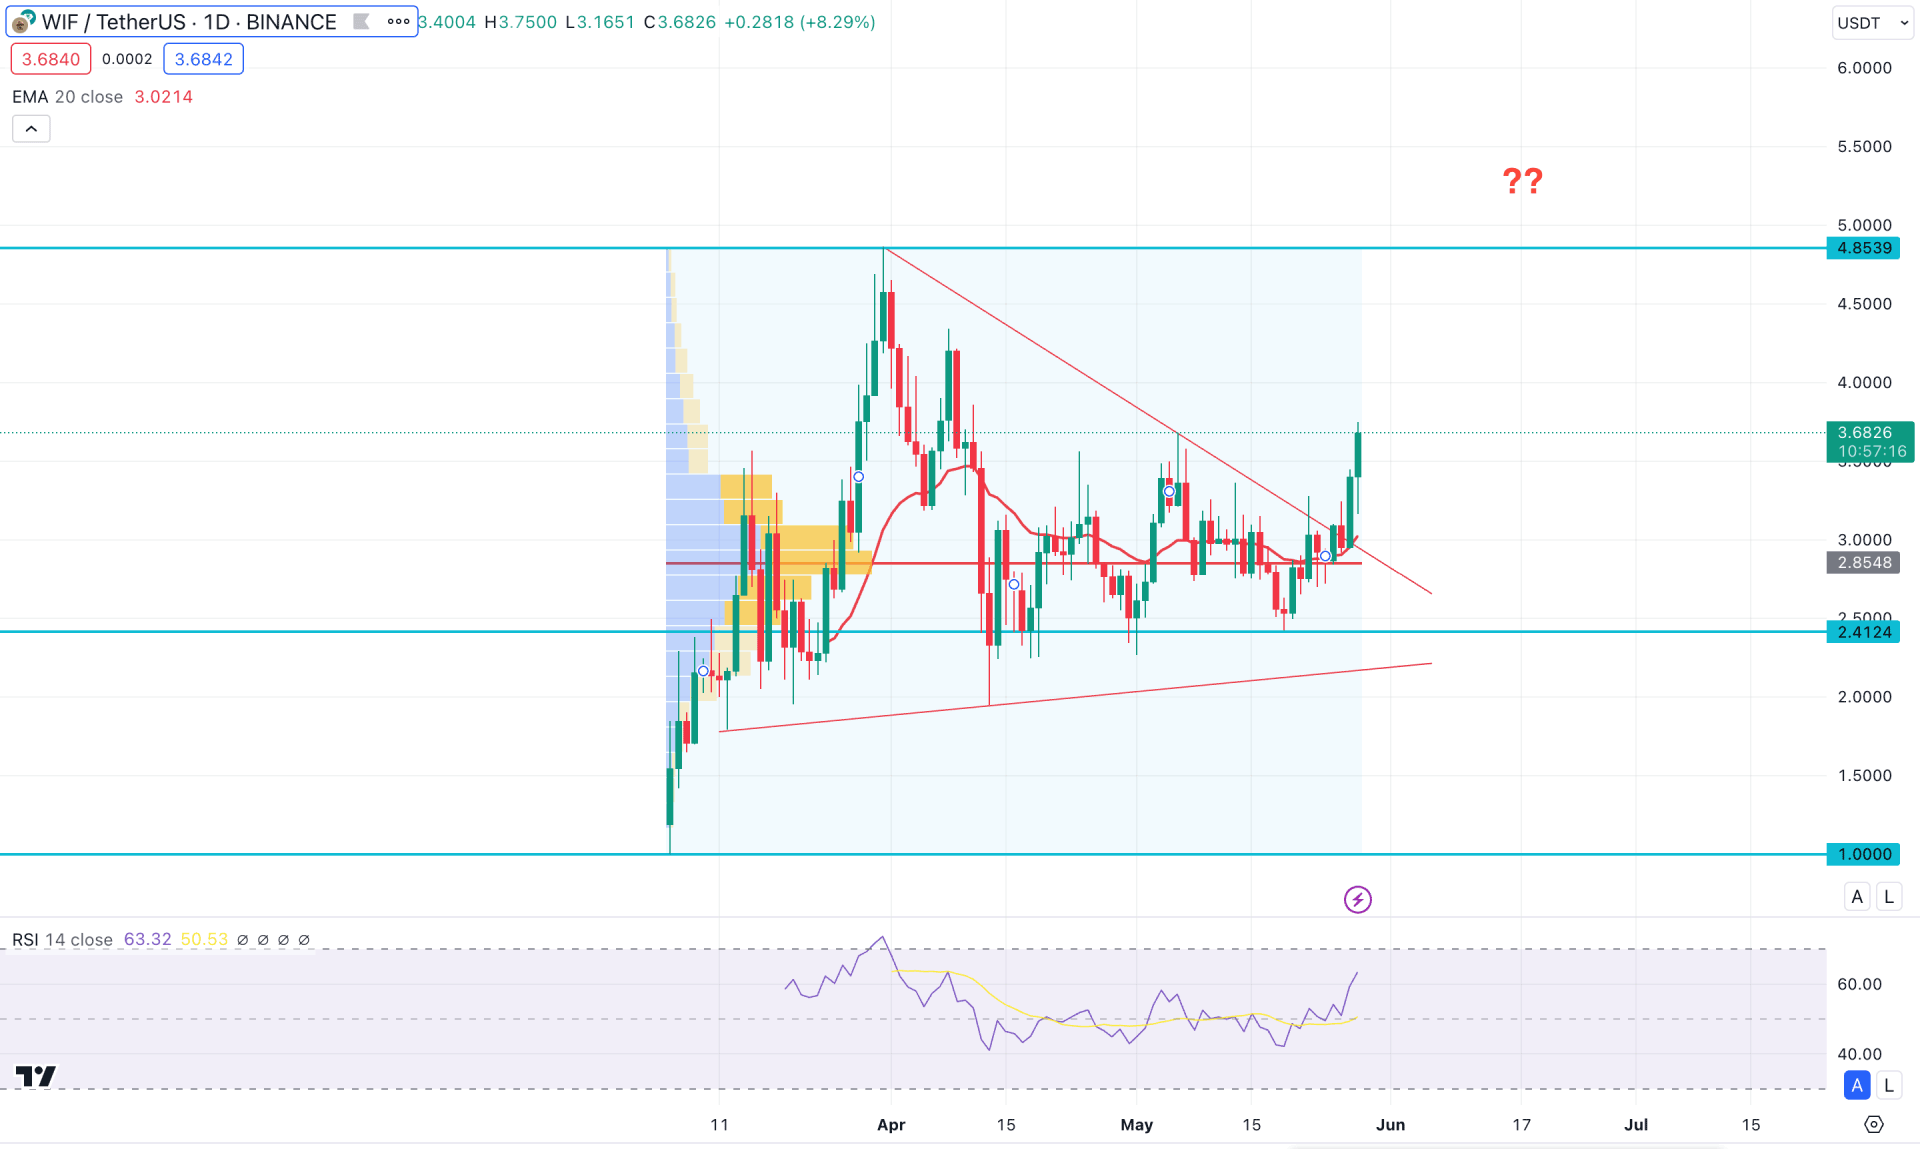
Task: Click the 11 date on time axis
Action: point(719,1125)
